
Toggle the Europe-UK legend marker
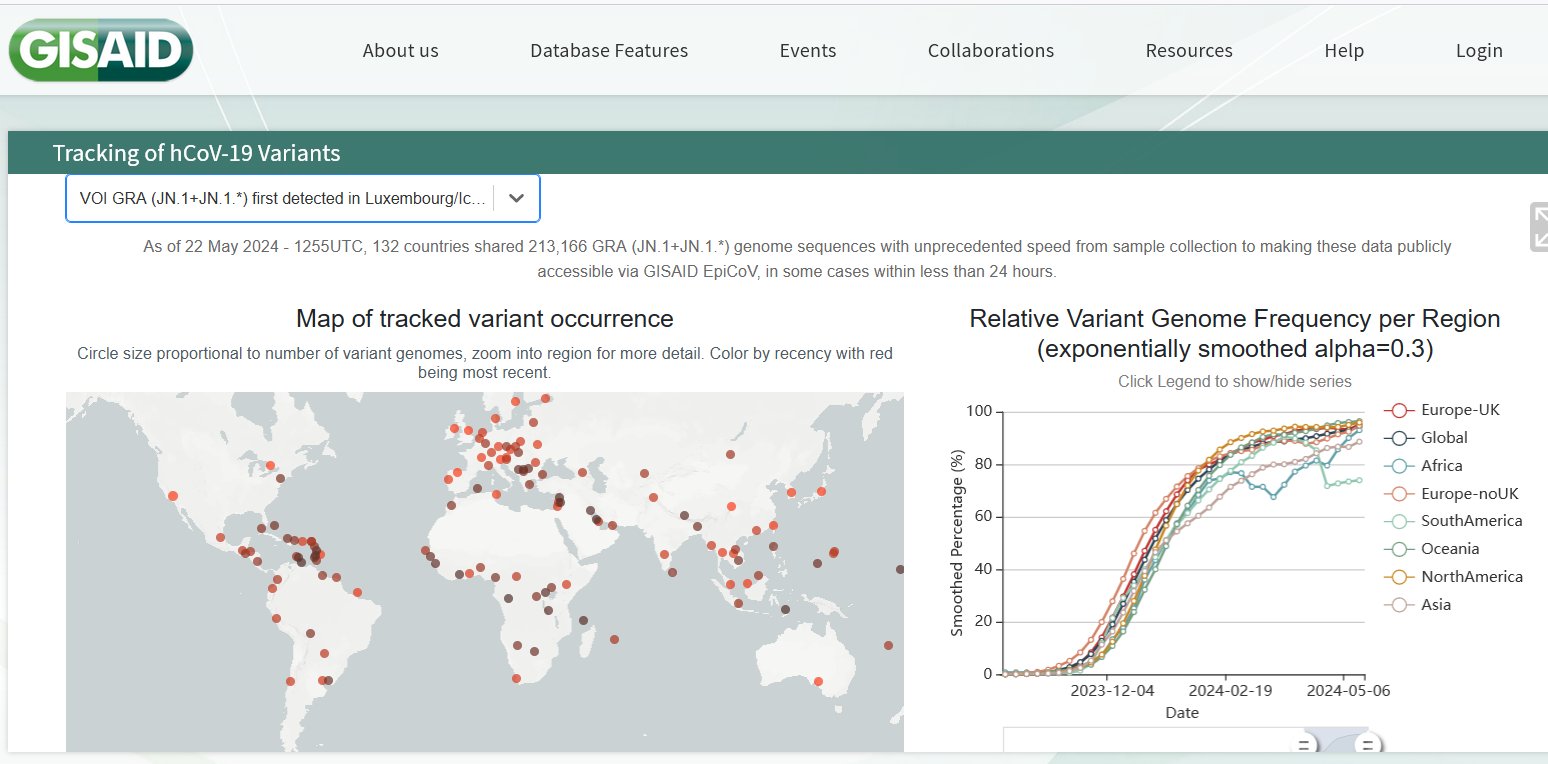point(1399,410)
